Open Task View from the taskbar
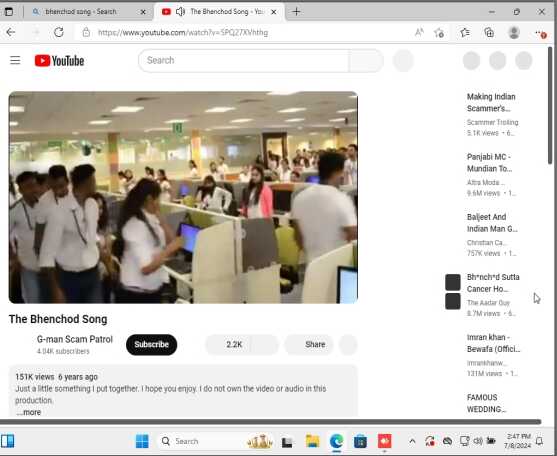557x456 pixels. click(287, 442)
